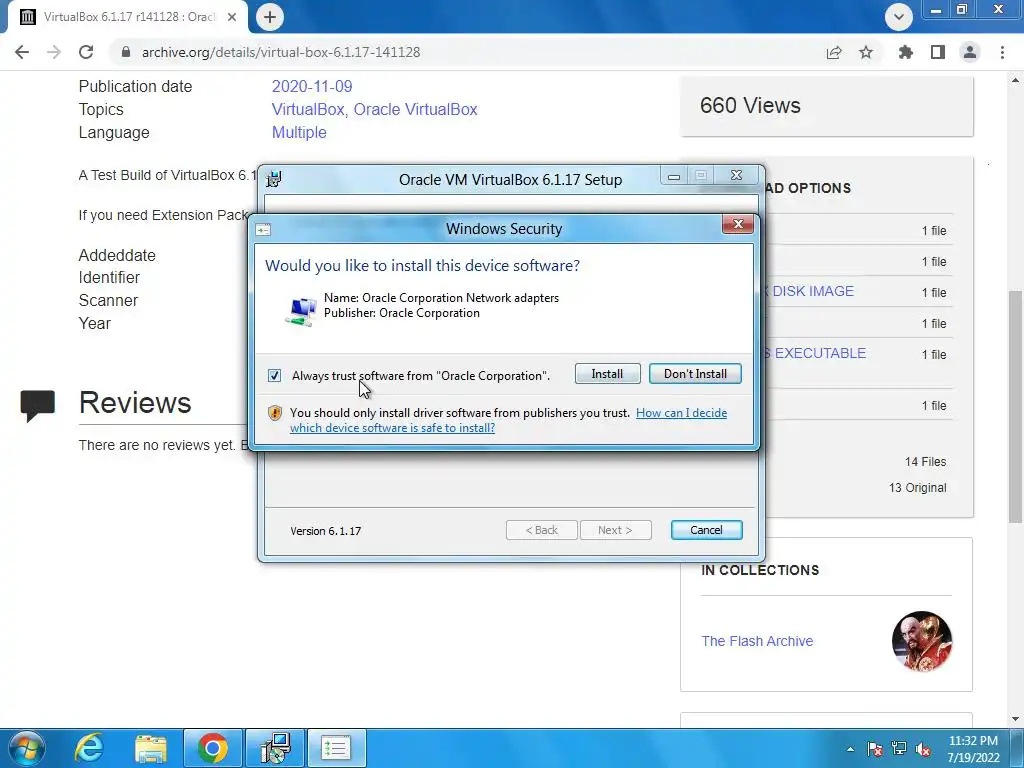Toggle the Chrome side panel icon
This screenshot has height=768, width=1024.
tap(938, 52)
